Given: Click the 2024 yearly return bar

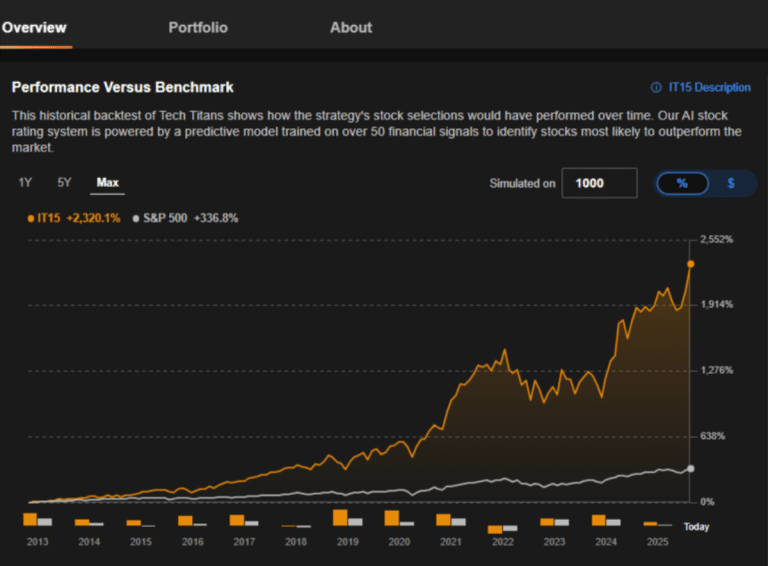Looking at the screenshot, I should click(x=598, y=520).
